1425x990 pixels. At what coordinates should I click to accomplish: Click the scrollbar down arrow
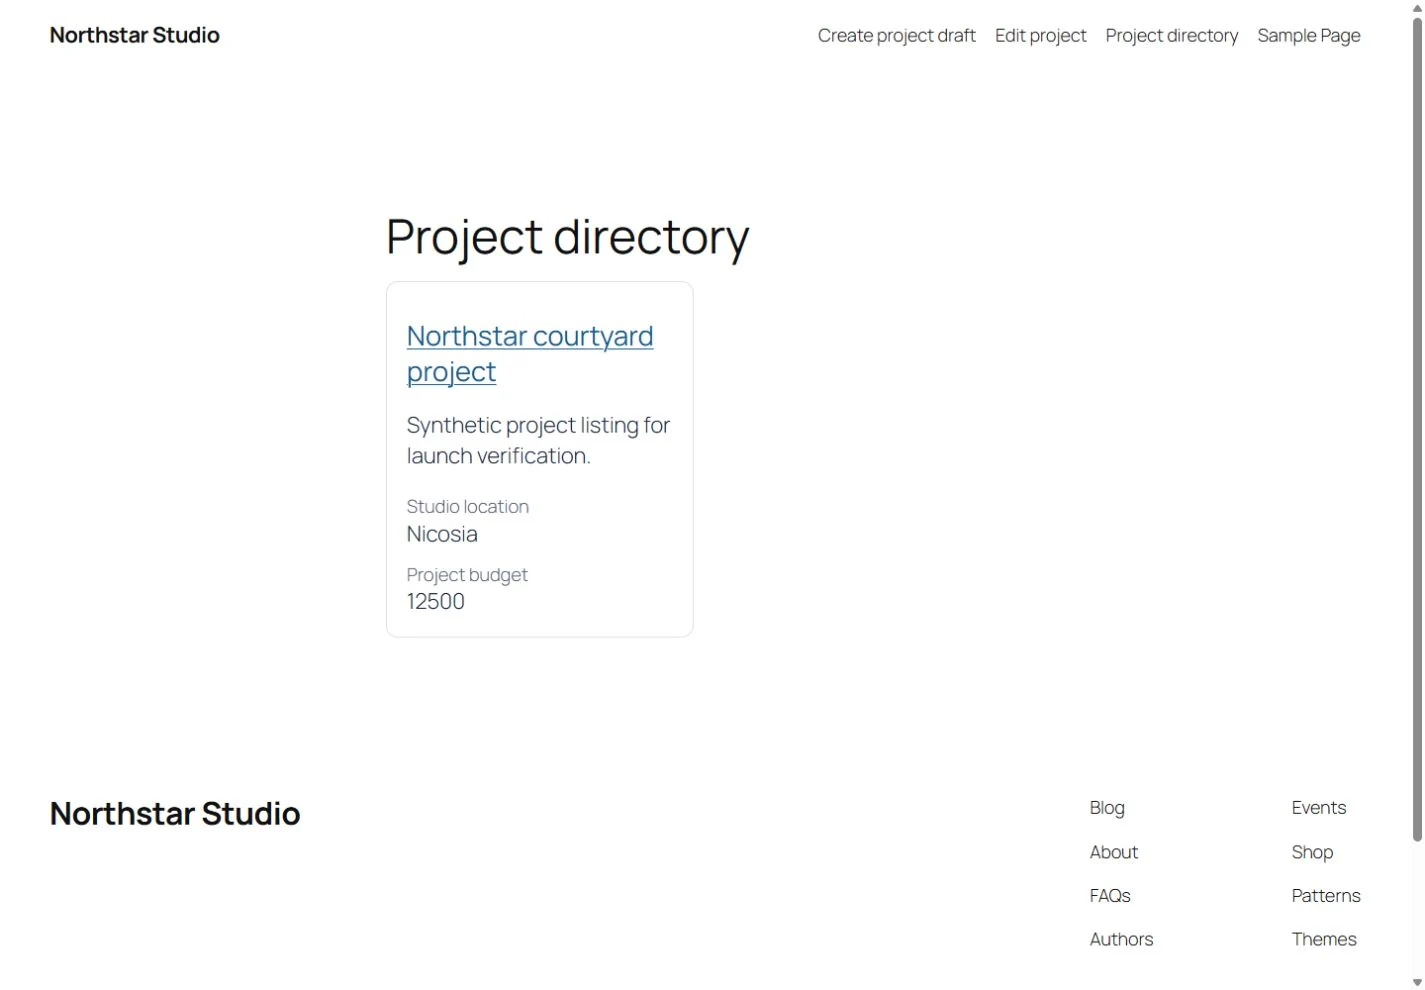pos(1417,983)
